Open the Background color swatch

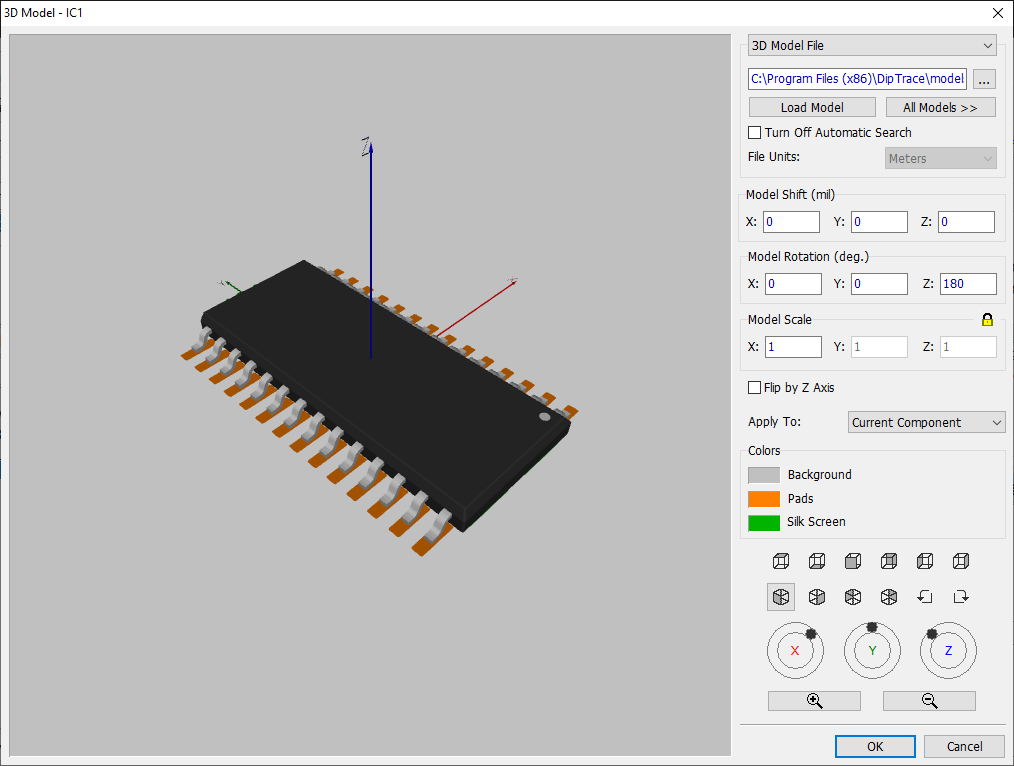tap(764, 475)
